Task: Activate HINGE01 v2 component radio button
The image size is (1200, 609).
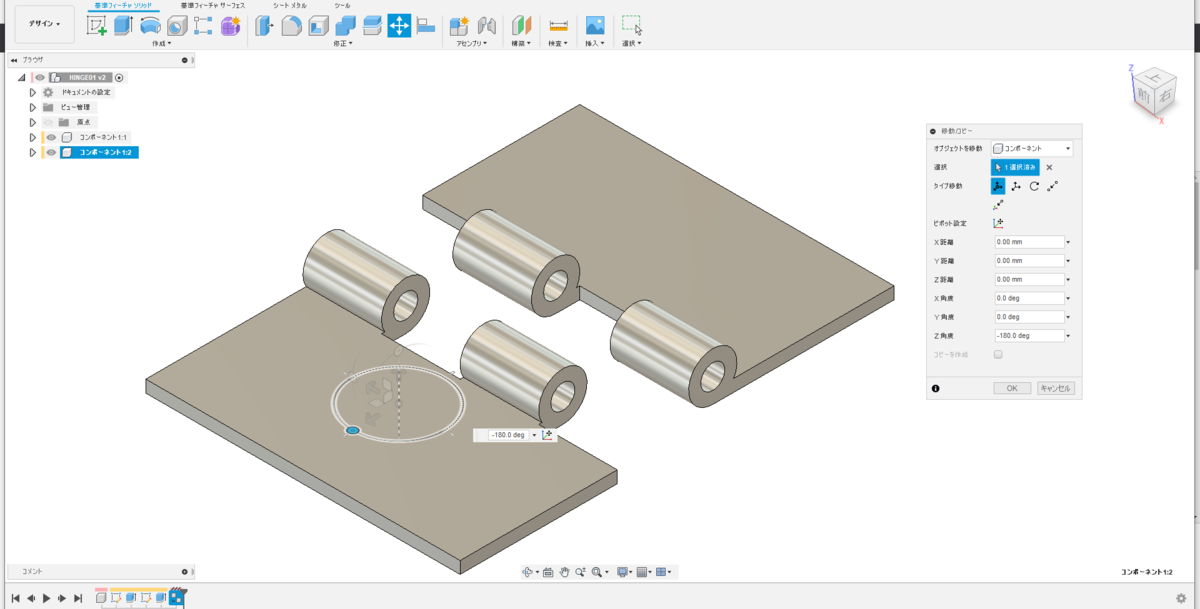Action: click(119, 77)
